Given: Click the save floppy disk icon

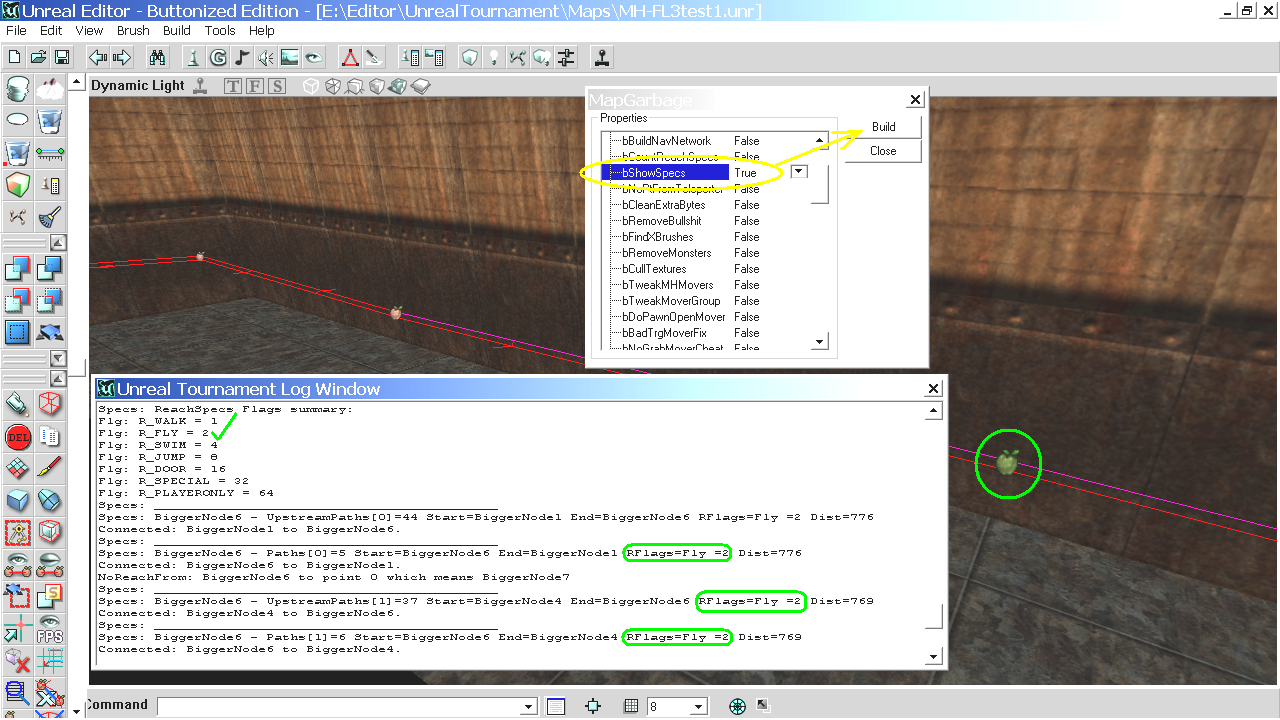Looking at the screenshot, I should click(62, 57).
